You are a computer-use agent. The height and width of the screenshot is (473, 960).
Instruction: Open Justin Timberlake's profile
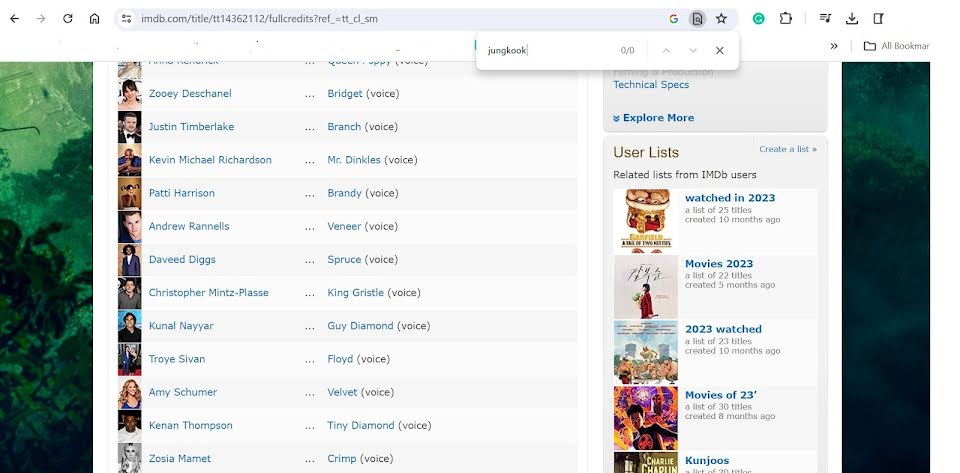[191, 127]
